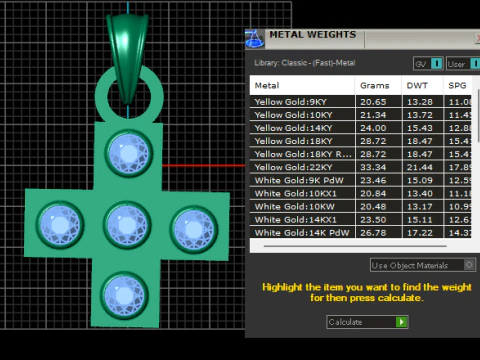Viewport: 480px width, 360px height.
Task: Select the White Gold:14KX1 row
Action: pos(361,220)
